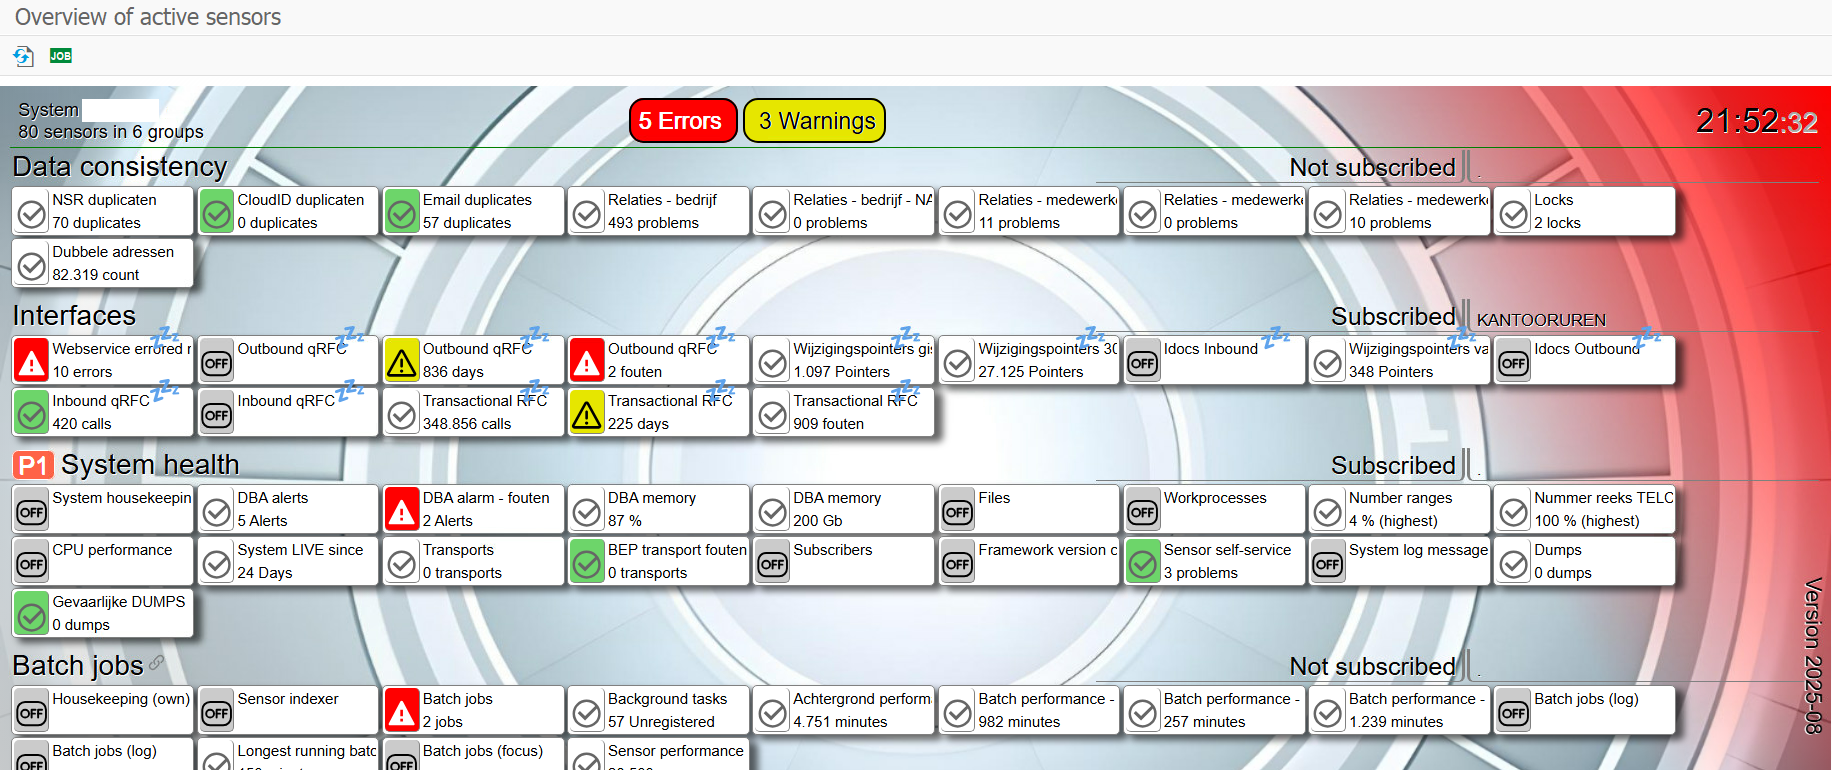This screenshot has height=770, width=1832.
Task: Click the Data consistency group heading
Action: point(120,166)
